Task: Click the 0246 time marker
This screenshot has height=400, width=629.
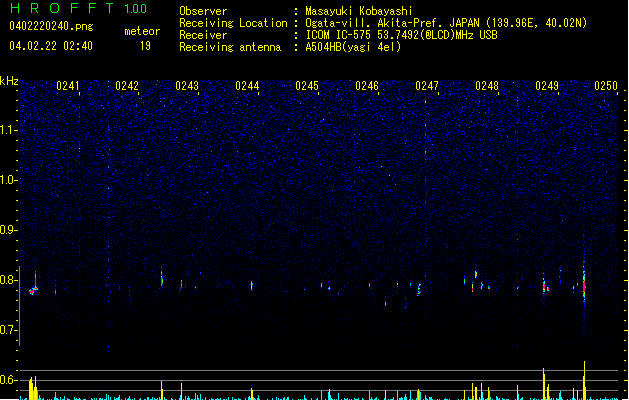Action: click(367, 86)
